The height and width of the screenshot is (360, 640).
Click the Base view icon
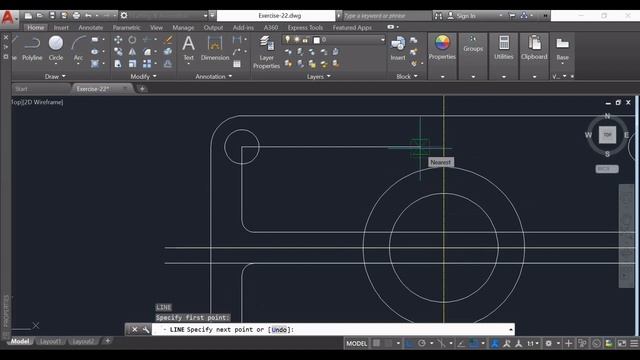coord(562,48)
